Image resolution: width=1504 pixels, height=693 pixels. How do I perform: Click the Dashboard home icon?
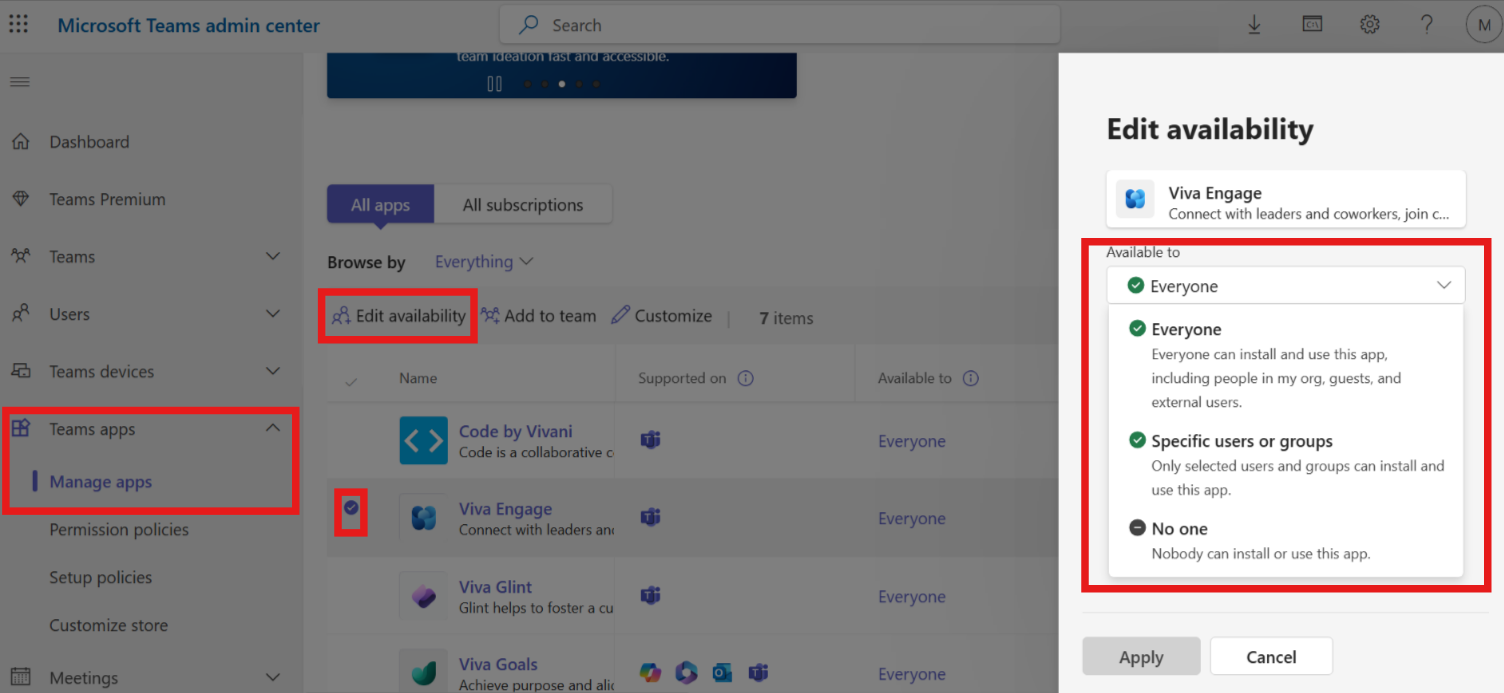coord(20,142)
